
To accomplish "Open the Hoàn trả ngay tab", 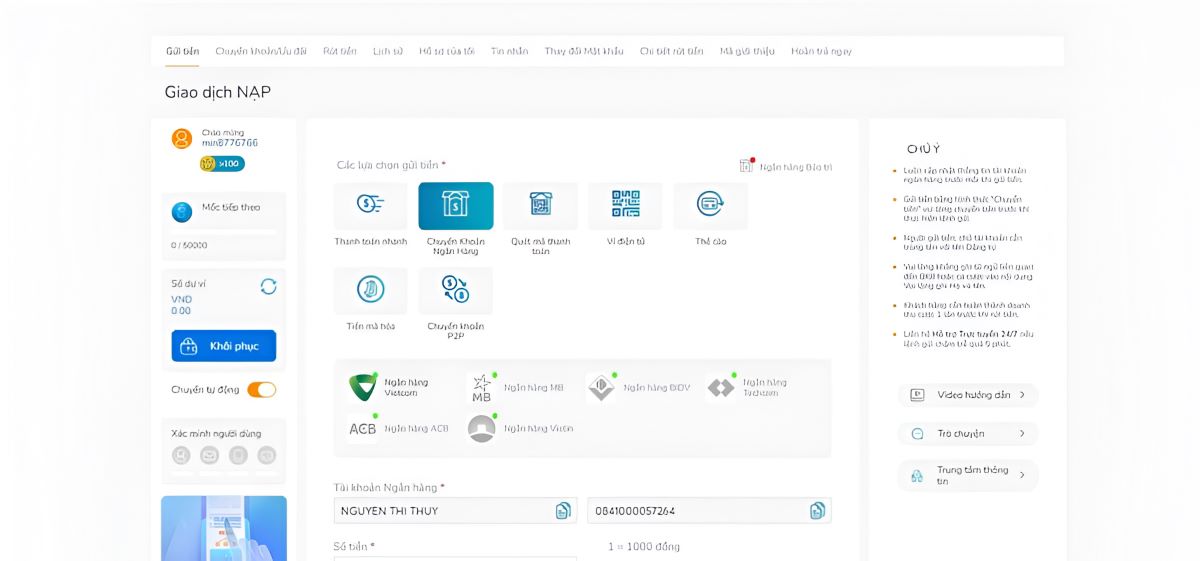I will [x=822, y=51].
